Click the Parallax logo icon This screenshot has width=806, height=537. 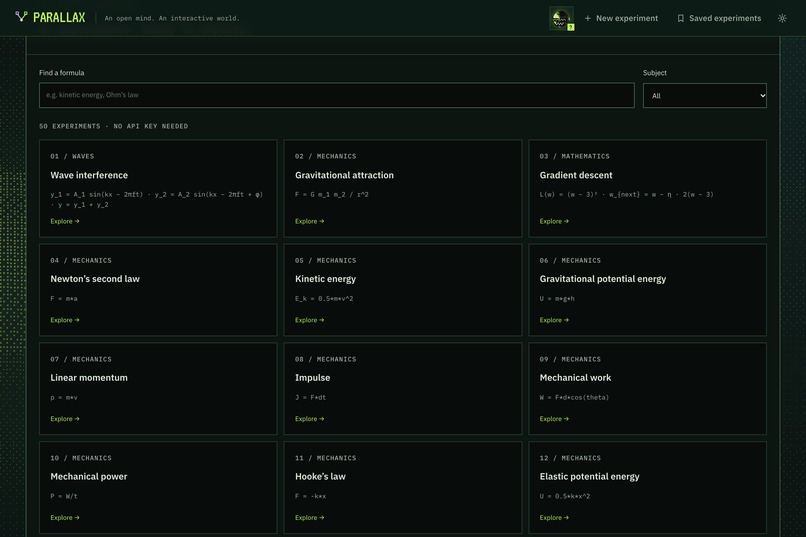(x=21, y=17)
